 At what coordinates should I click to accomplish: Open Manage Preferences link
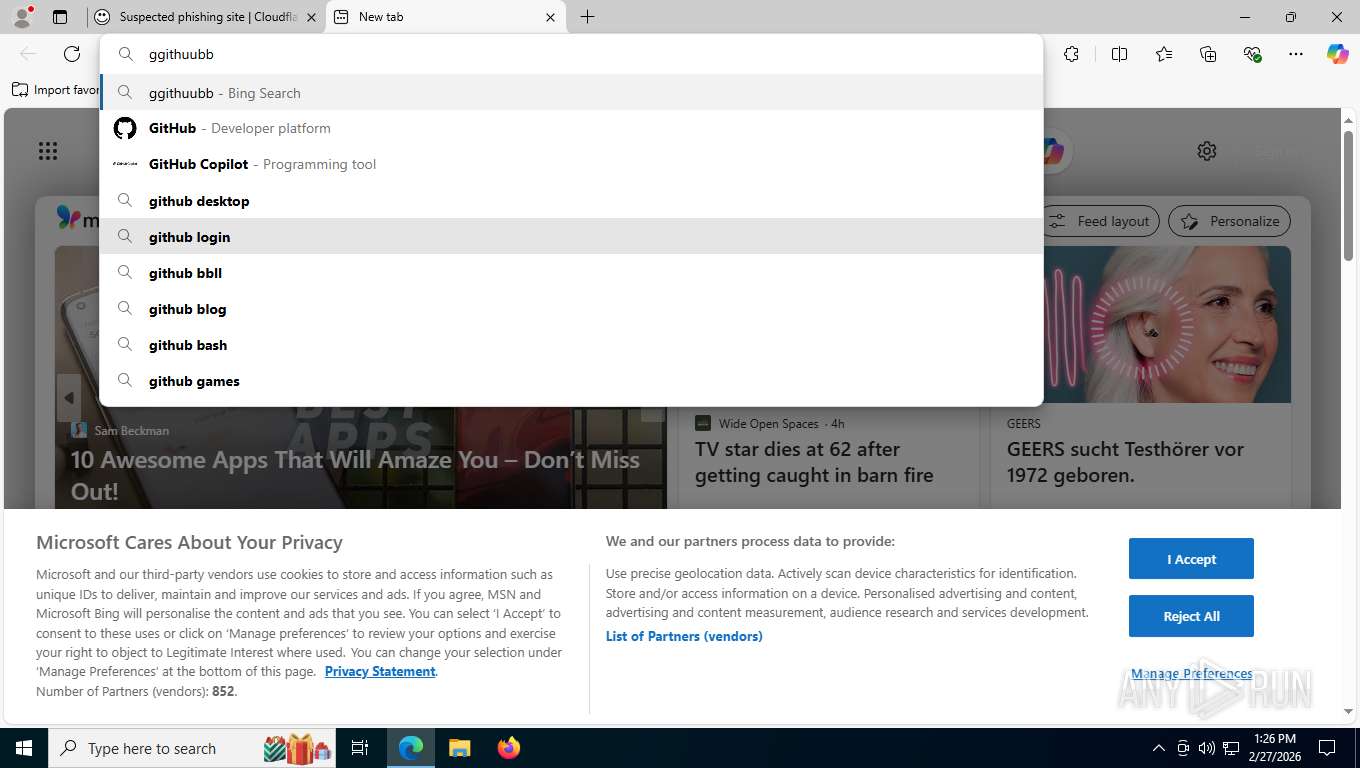pos(1191,674)
